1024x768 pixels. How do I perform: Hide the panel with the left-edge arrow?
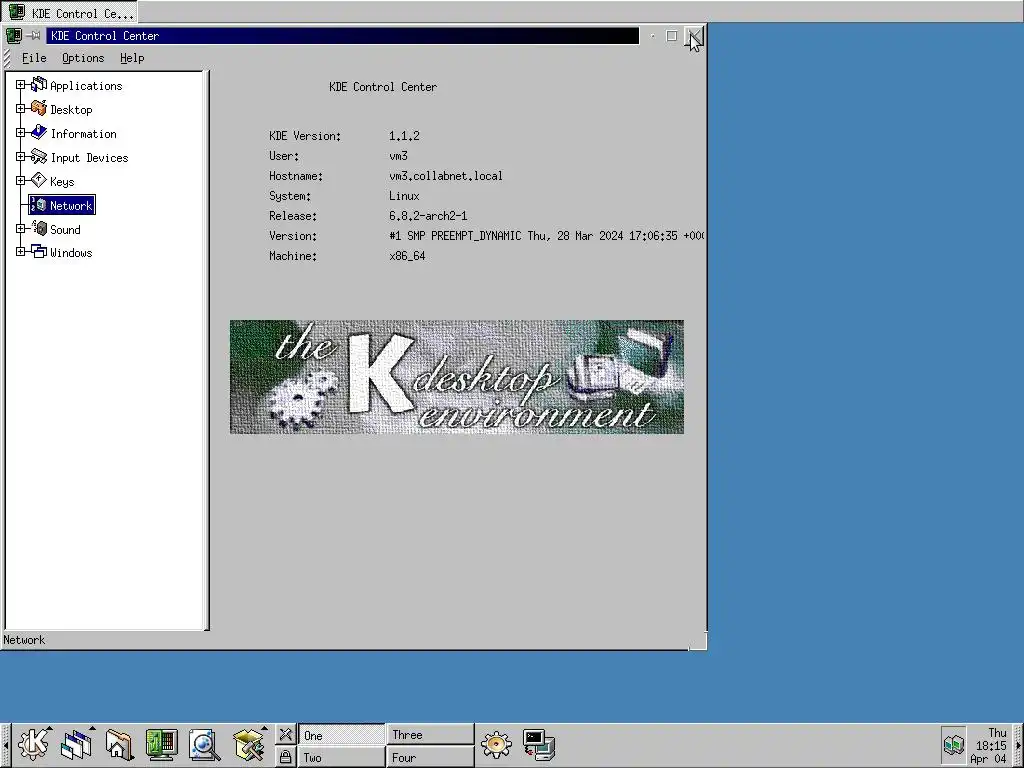5,745
